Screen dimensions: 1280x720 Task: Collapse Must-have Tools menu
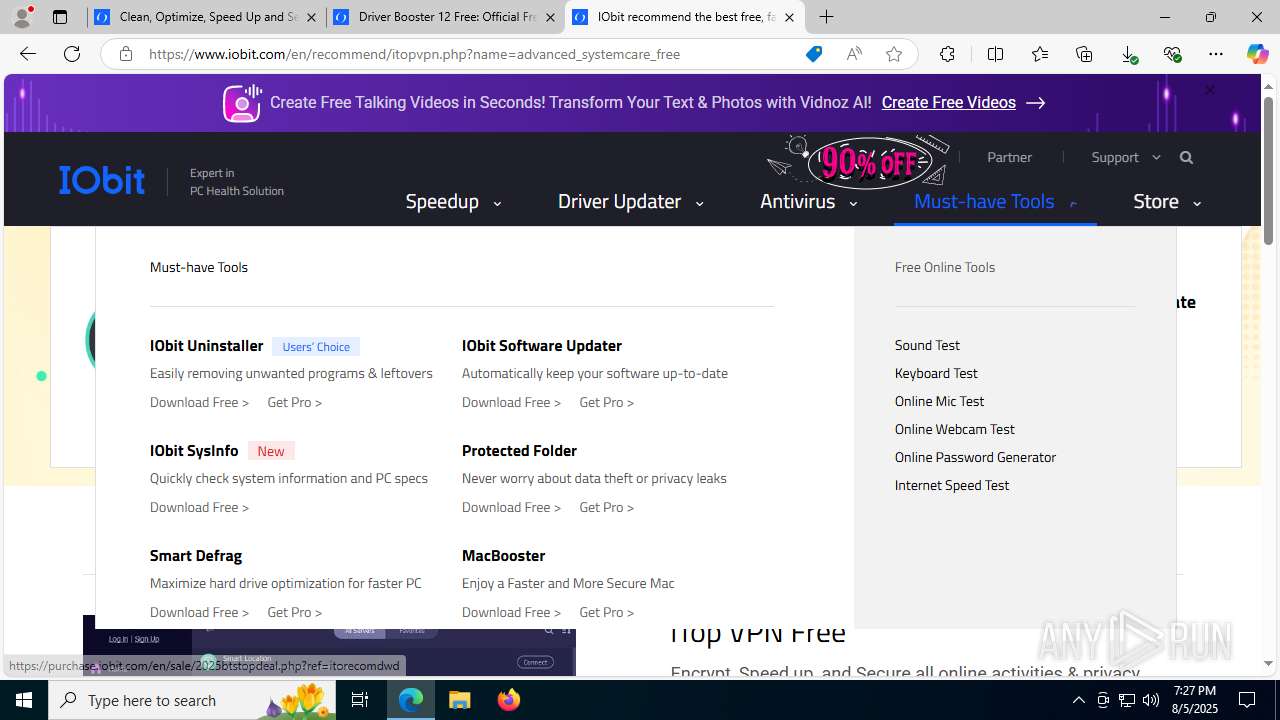995,201
